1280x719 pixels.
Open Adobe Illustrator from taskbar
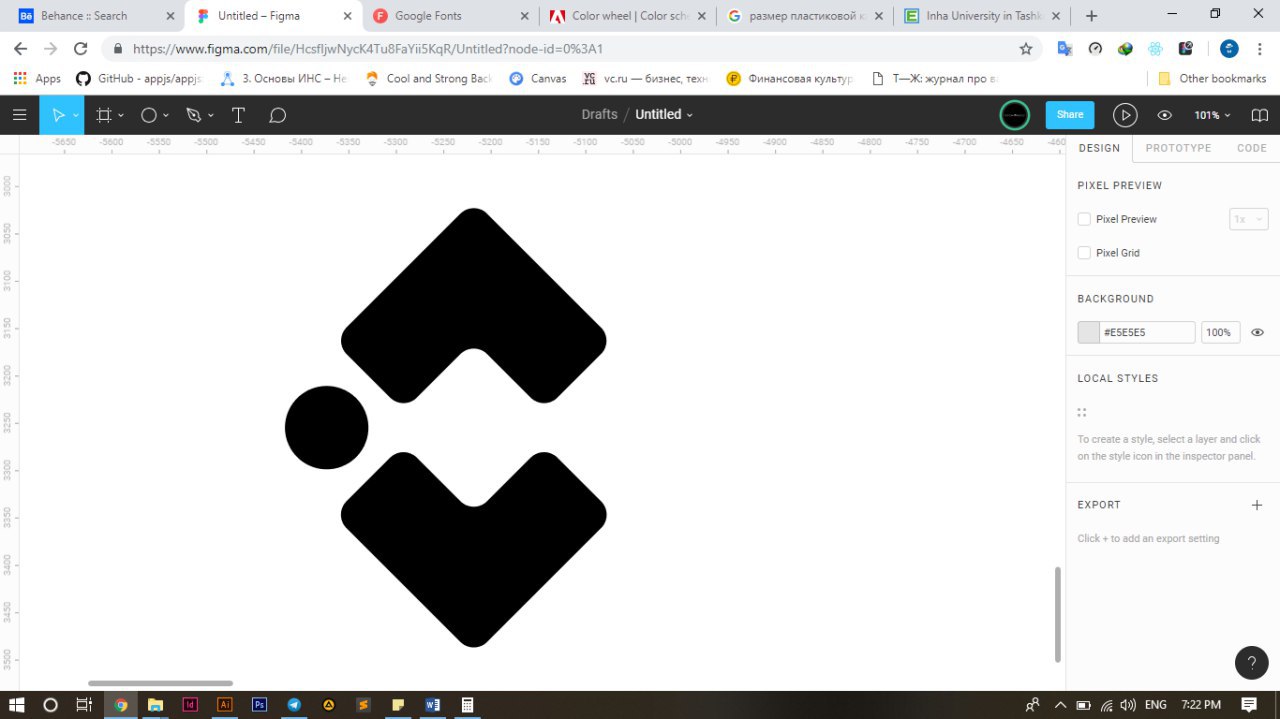225,704
